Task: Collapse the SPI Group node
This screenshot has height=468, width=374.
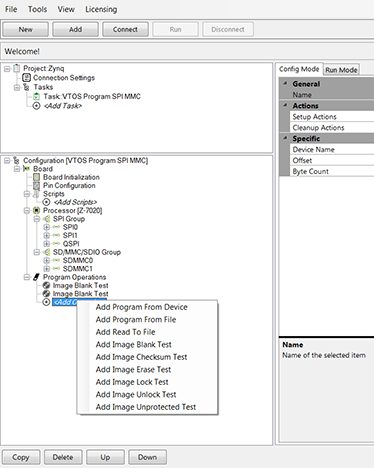Action: (x=37, y=219)
